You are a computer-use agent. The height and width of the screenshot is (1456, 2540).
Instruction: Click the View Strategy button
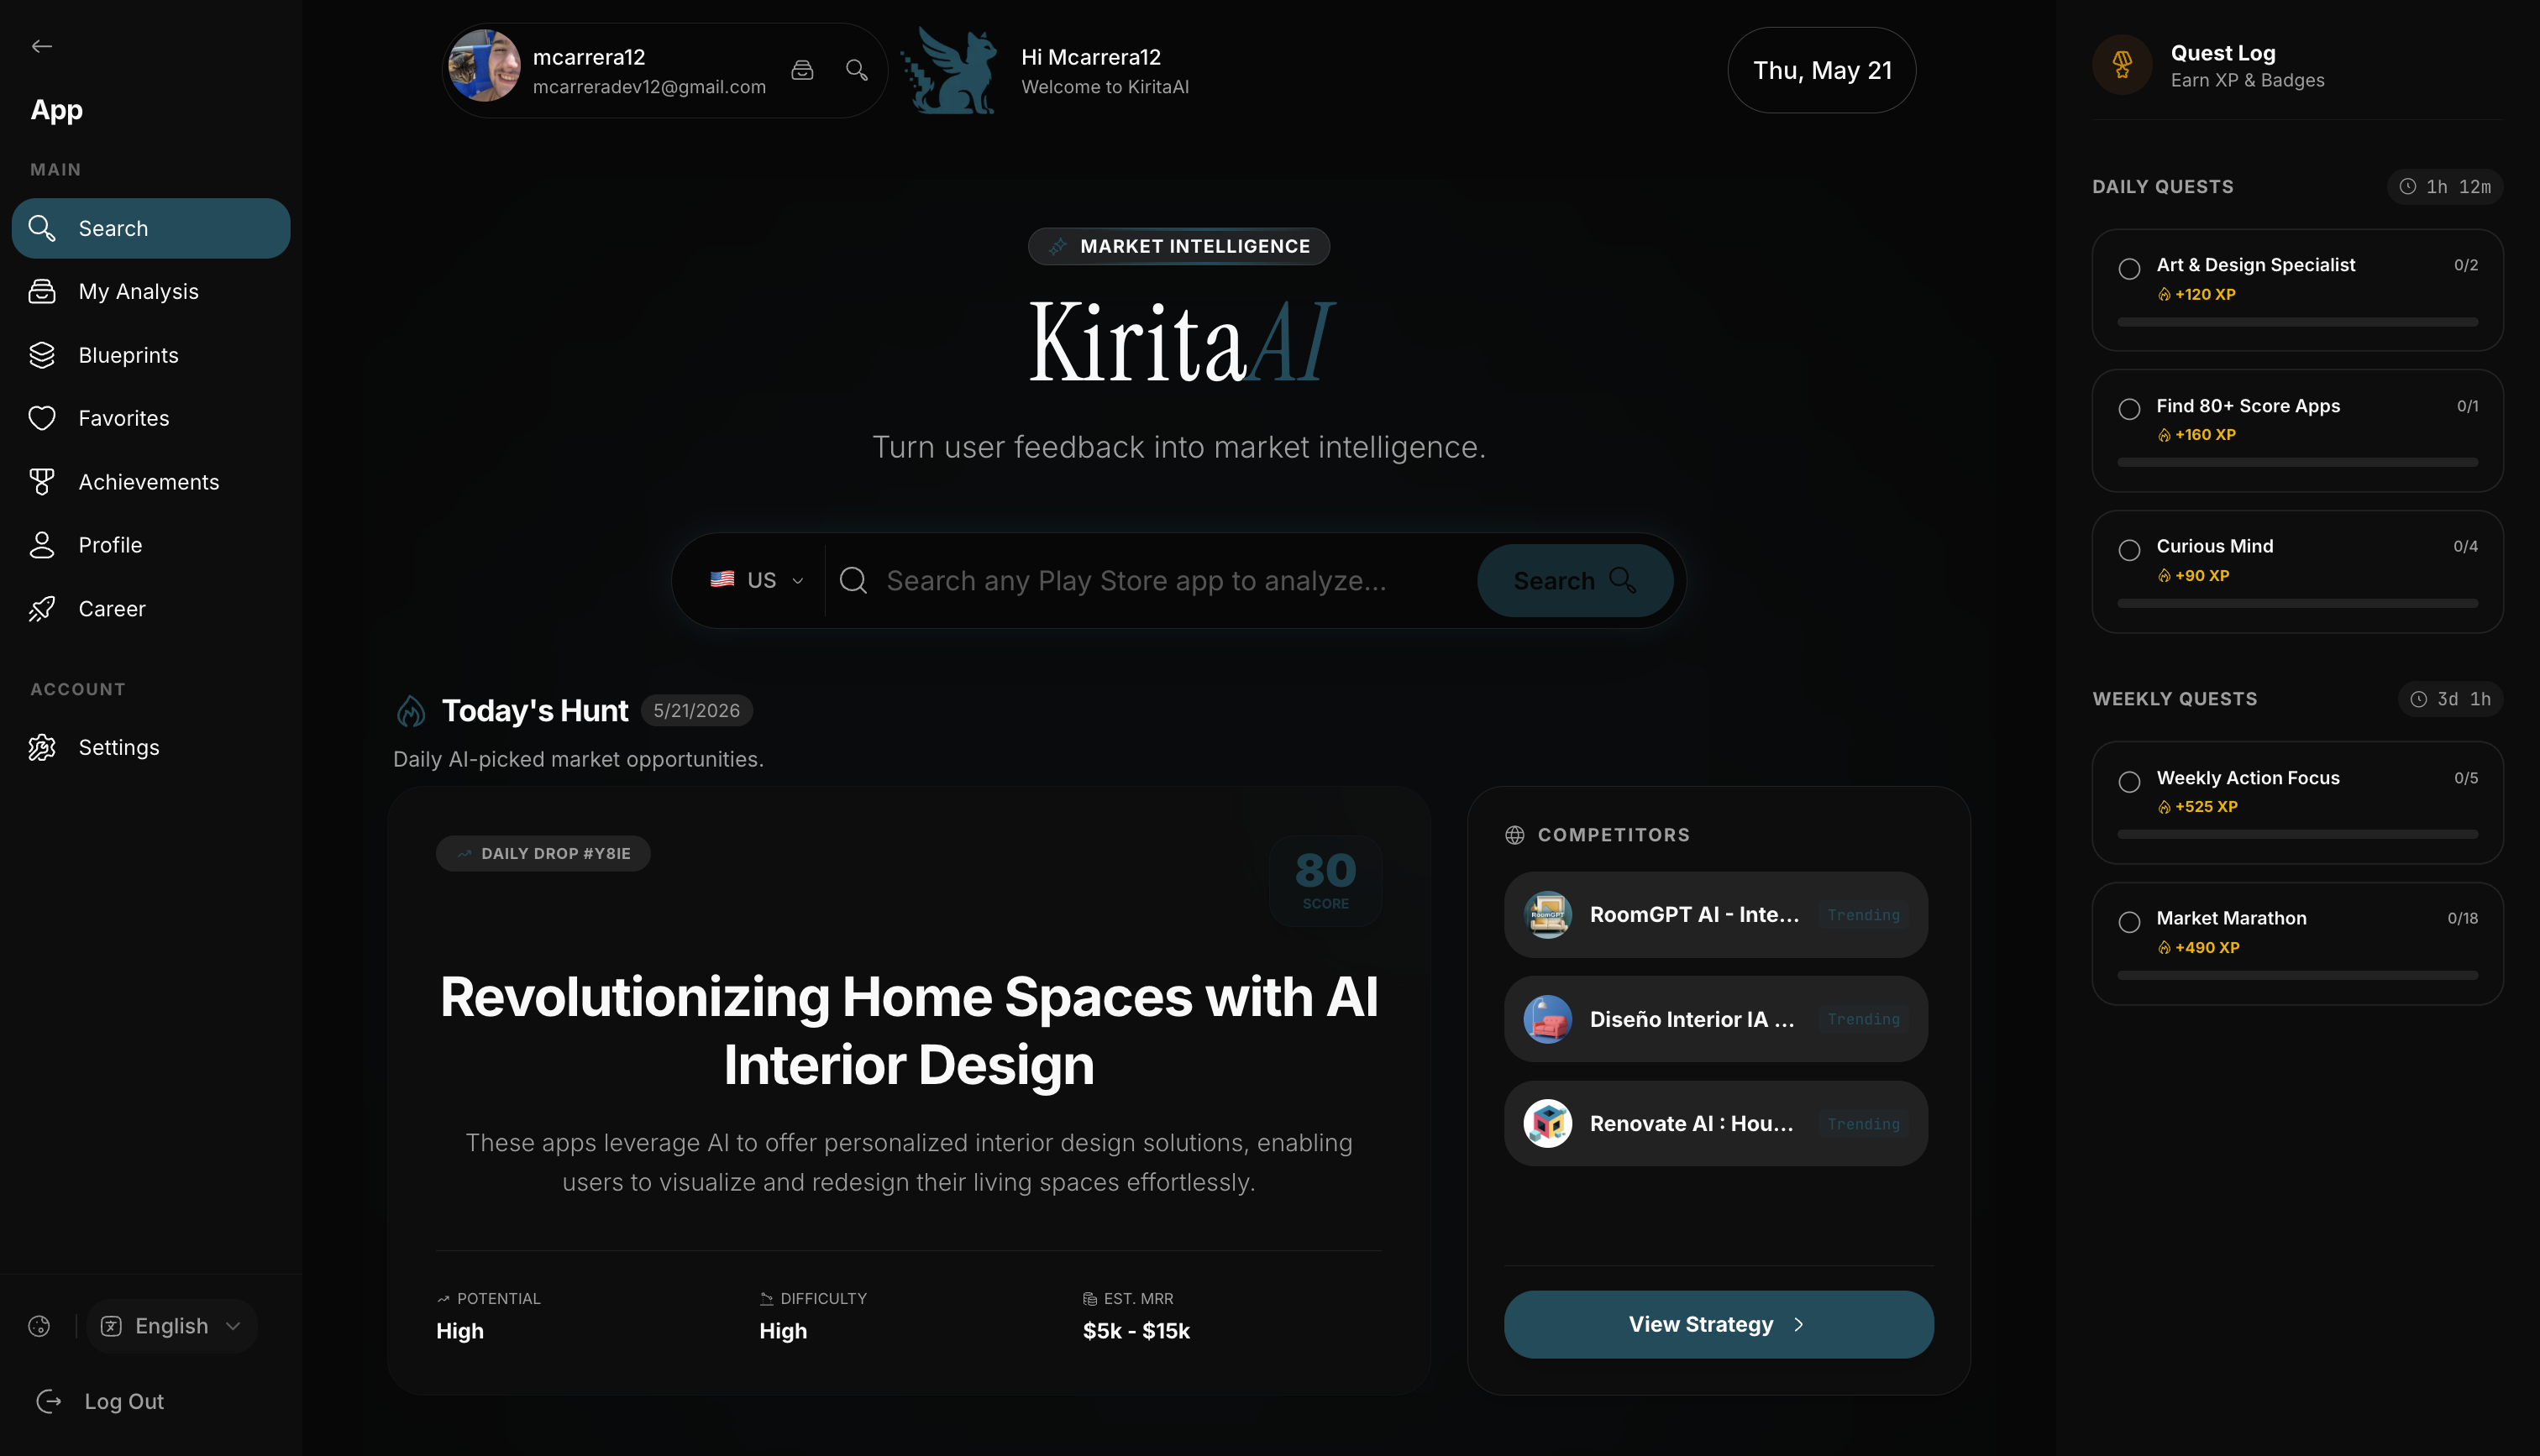pyautogui.click(x=1718, y=1324)
